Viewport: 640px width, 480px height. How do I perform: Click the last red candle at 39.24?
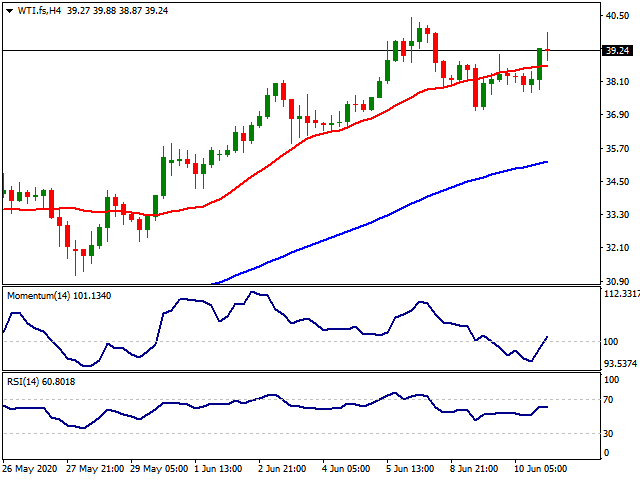pos(547,50)
